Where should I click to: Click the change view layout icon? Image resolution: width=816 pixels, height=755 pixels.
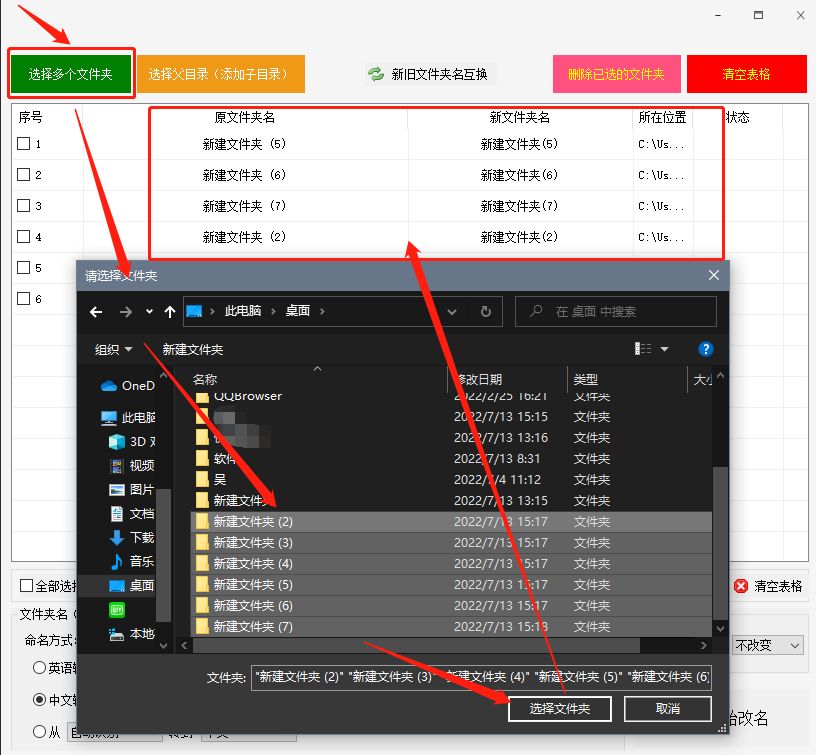point(643,349)
